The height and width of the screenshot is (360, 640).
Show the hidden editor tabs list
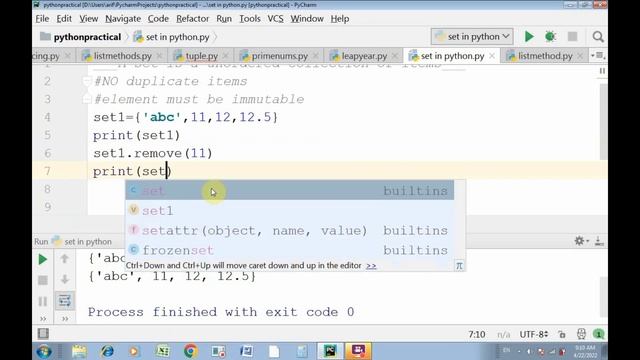click(x=598, y=56)
